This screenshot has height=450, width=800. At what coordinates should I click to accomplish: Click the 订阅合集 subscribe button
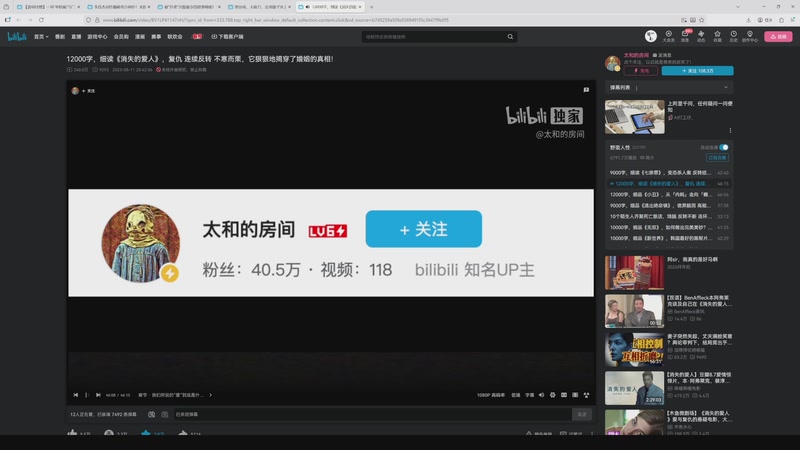coord(717,158)
